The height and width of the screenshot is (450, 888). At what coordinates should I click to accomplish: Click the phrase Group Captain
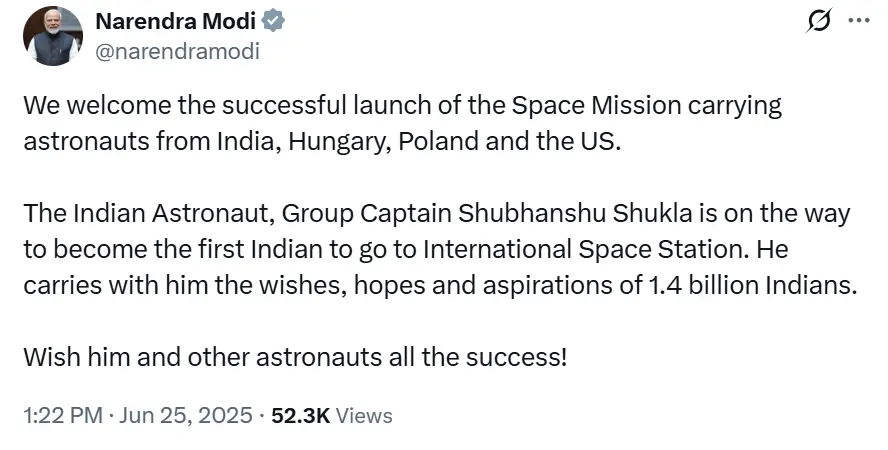(346, 215)
